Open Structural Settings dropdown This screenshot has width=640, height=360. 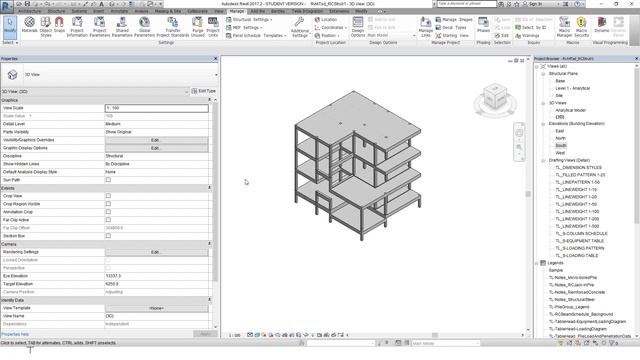(x=249, y=20)
